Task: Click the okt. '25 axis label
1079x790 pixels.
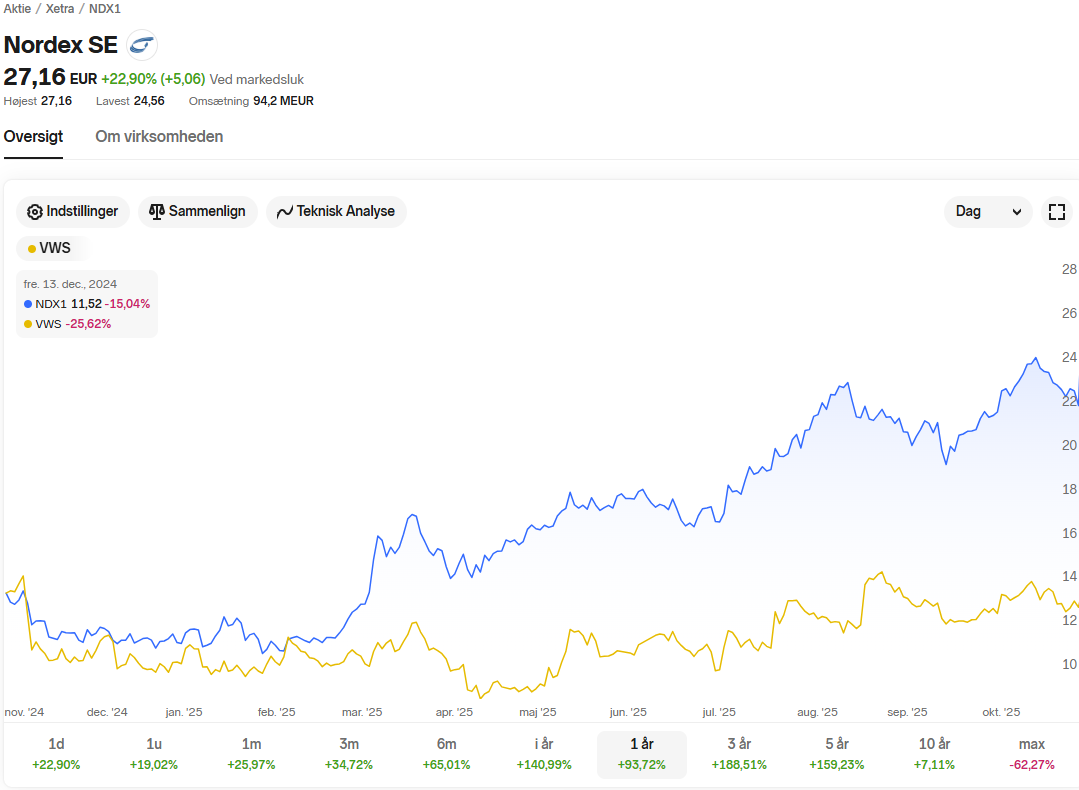Action: coord(1001,712)
